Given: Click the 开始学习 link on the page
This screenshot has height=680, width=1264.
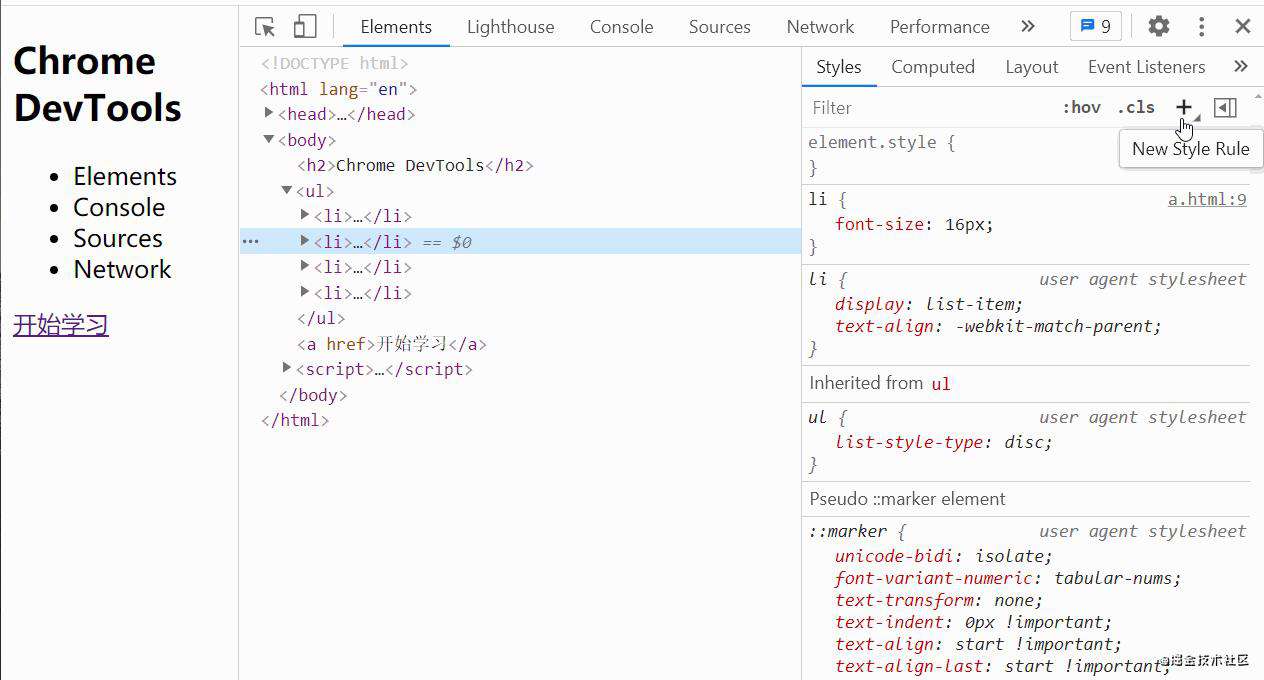Looking at the screenshot, I should tap(61, 325).
